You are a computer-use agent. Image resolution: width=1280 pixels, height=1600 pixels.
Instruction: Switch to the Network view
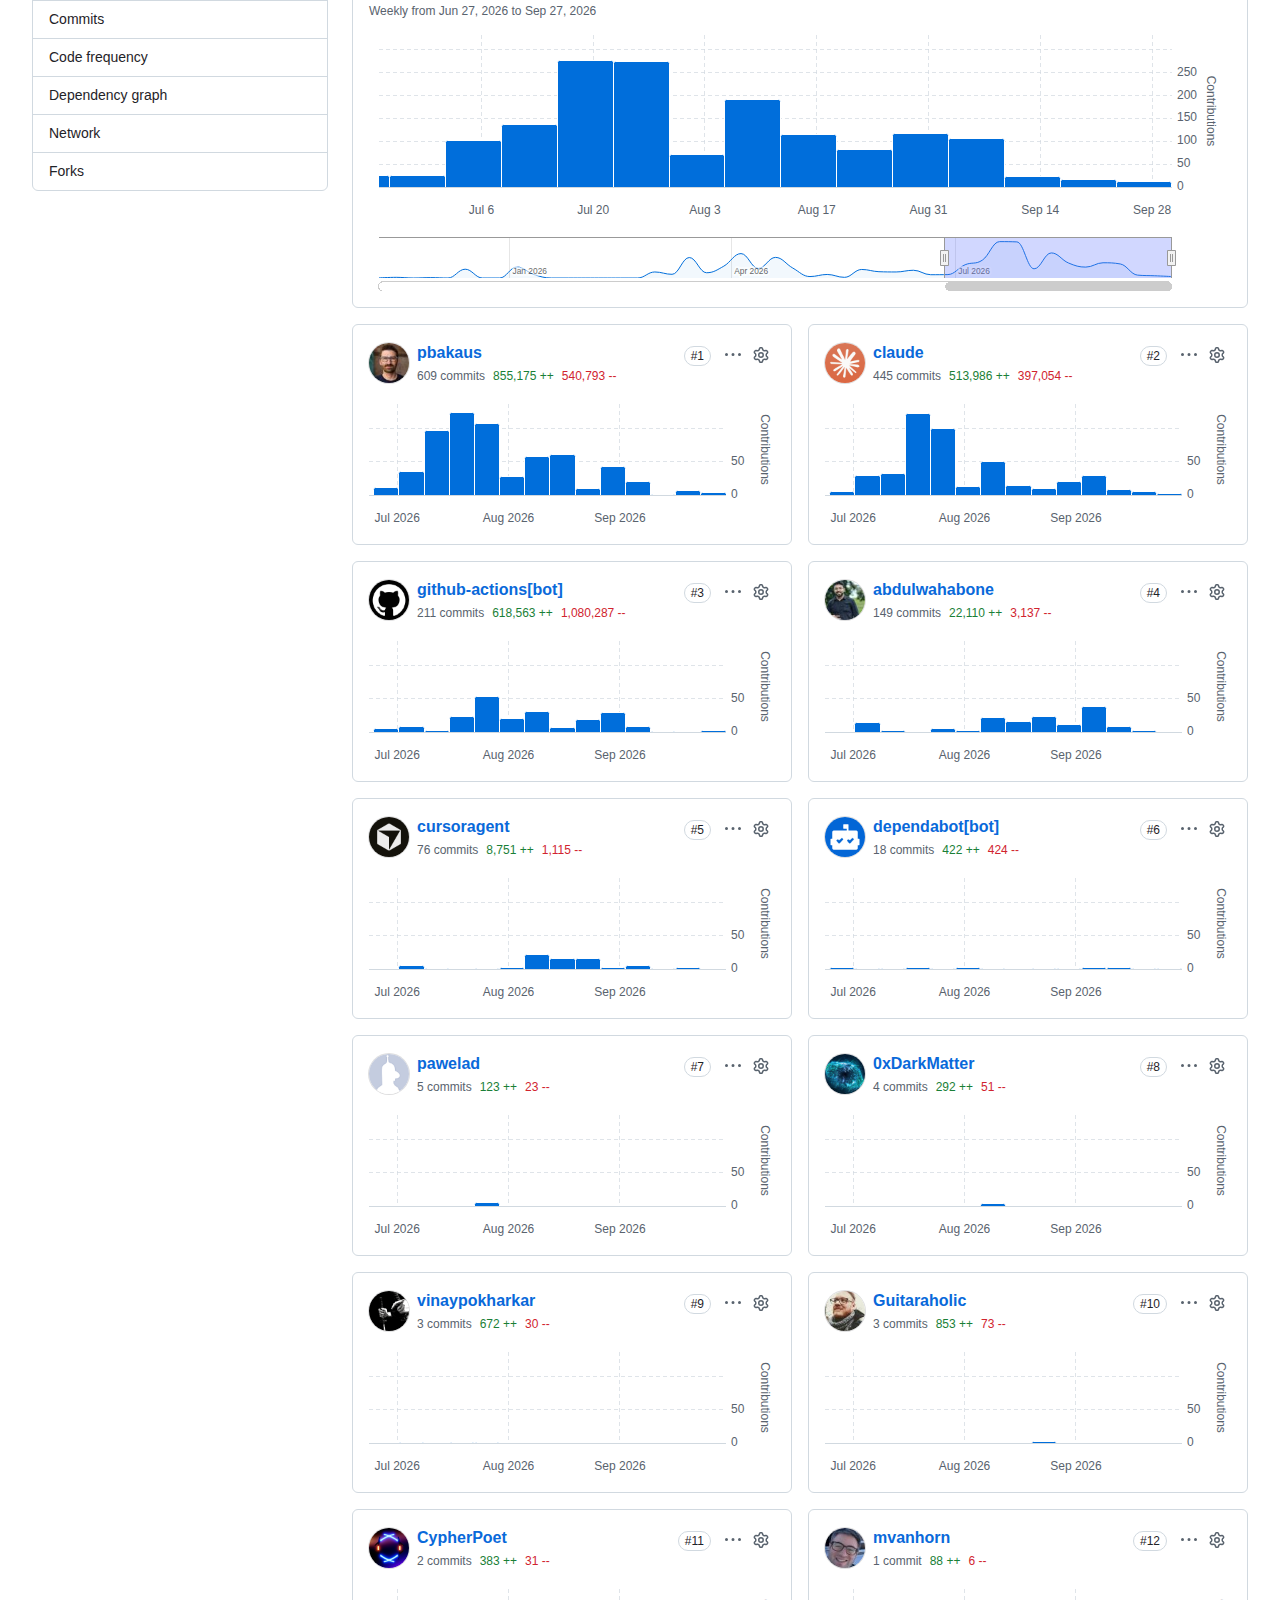(180, 133)
